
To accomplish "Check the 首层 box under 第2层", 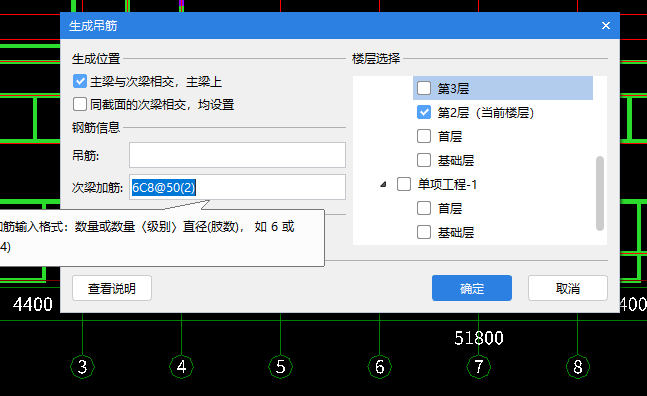I will click(x=424, y=136).
